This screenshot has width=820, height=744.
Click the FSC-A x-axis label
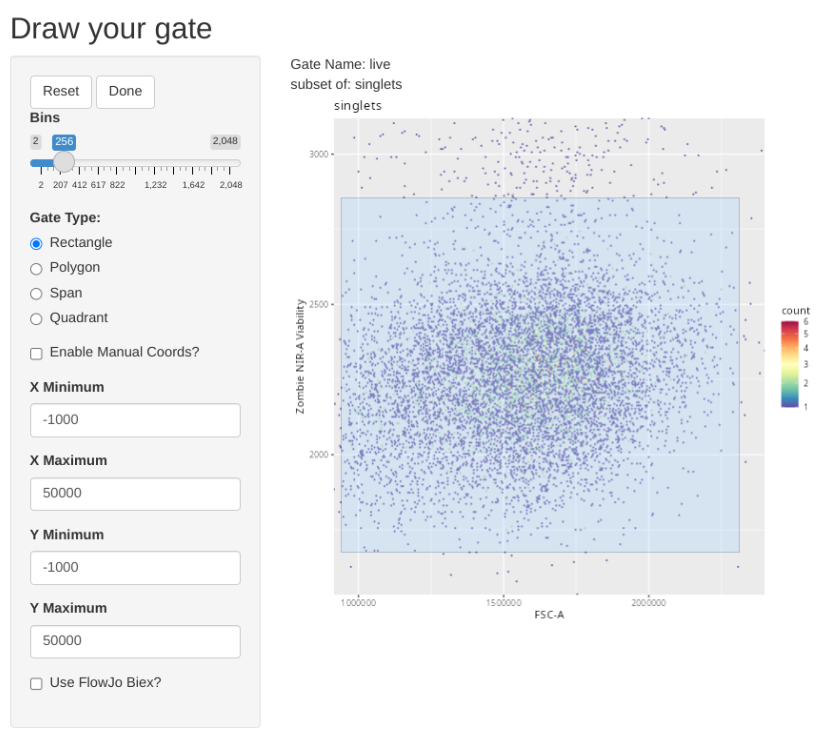(549, 614)
